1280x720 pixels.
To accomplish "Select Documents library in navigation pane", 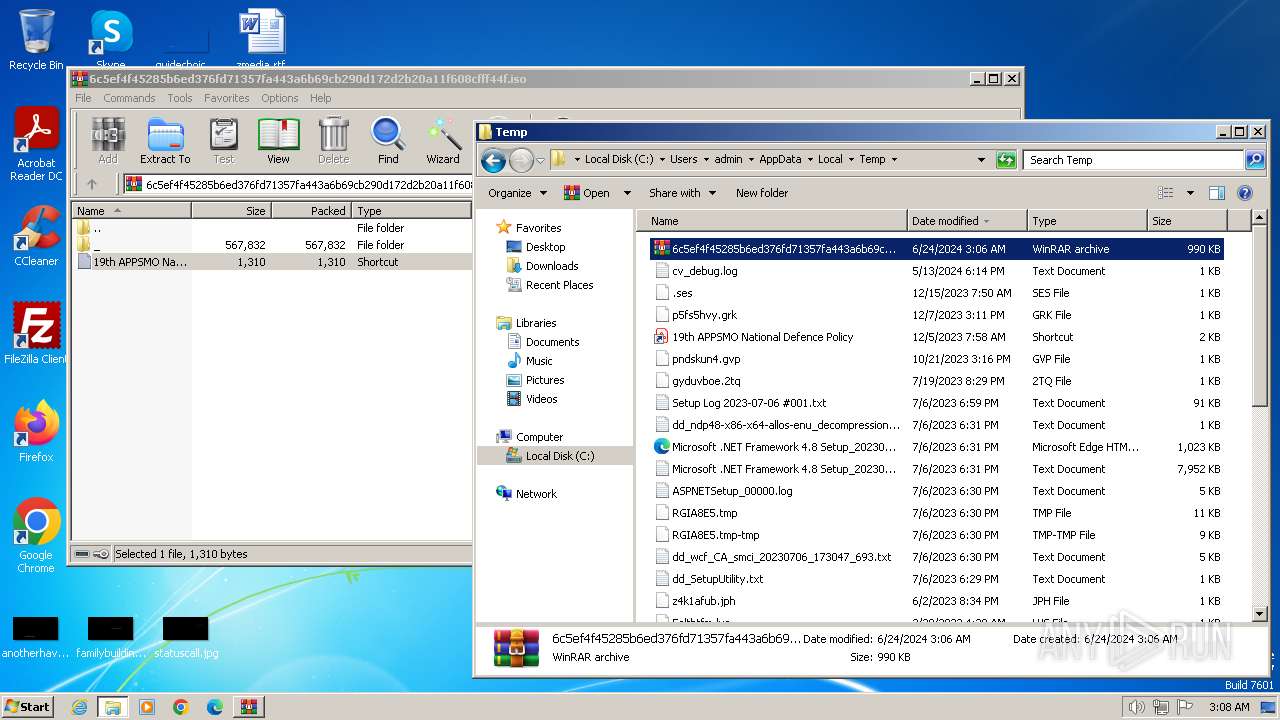I will (x=552, y=342).
